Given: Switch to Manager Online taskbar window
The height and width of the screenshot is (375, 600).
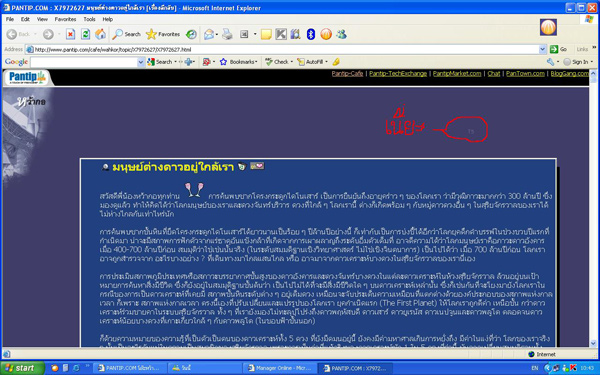Looking at the screenshot, I should tap(279, 368).
